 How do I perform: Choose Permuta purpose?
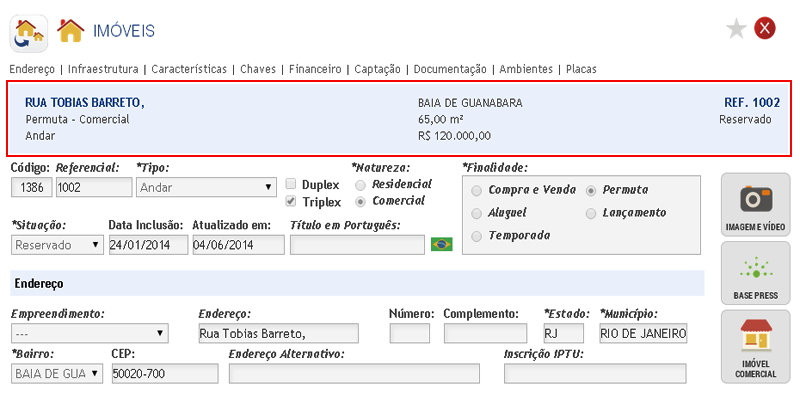click(591, 191)
